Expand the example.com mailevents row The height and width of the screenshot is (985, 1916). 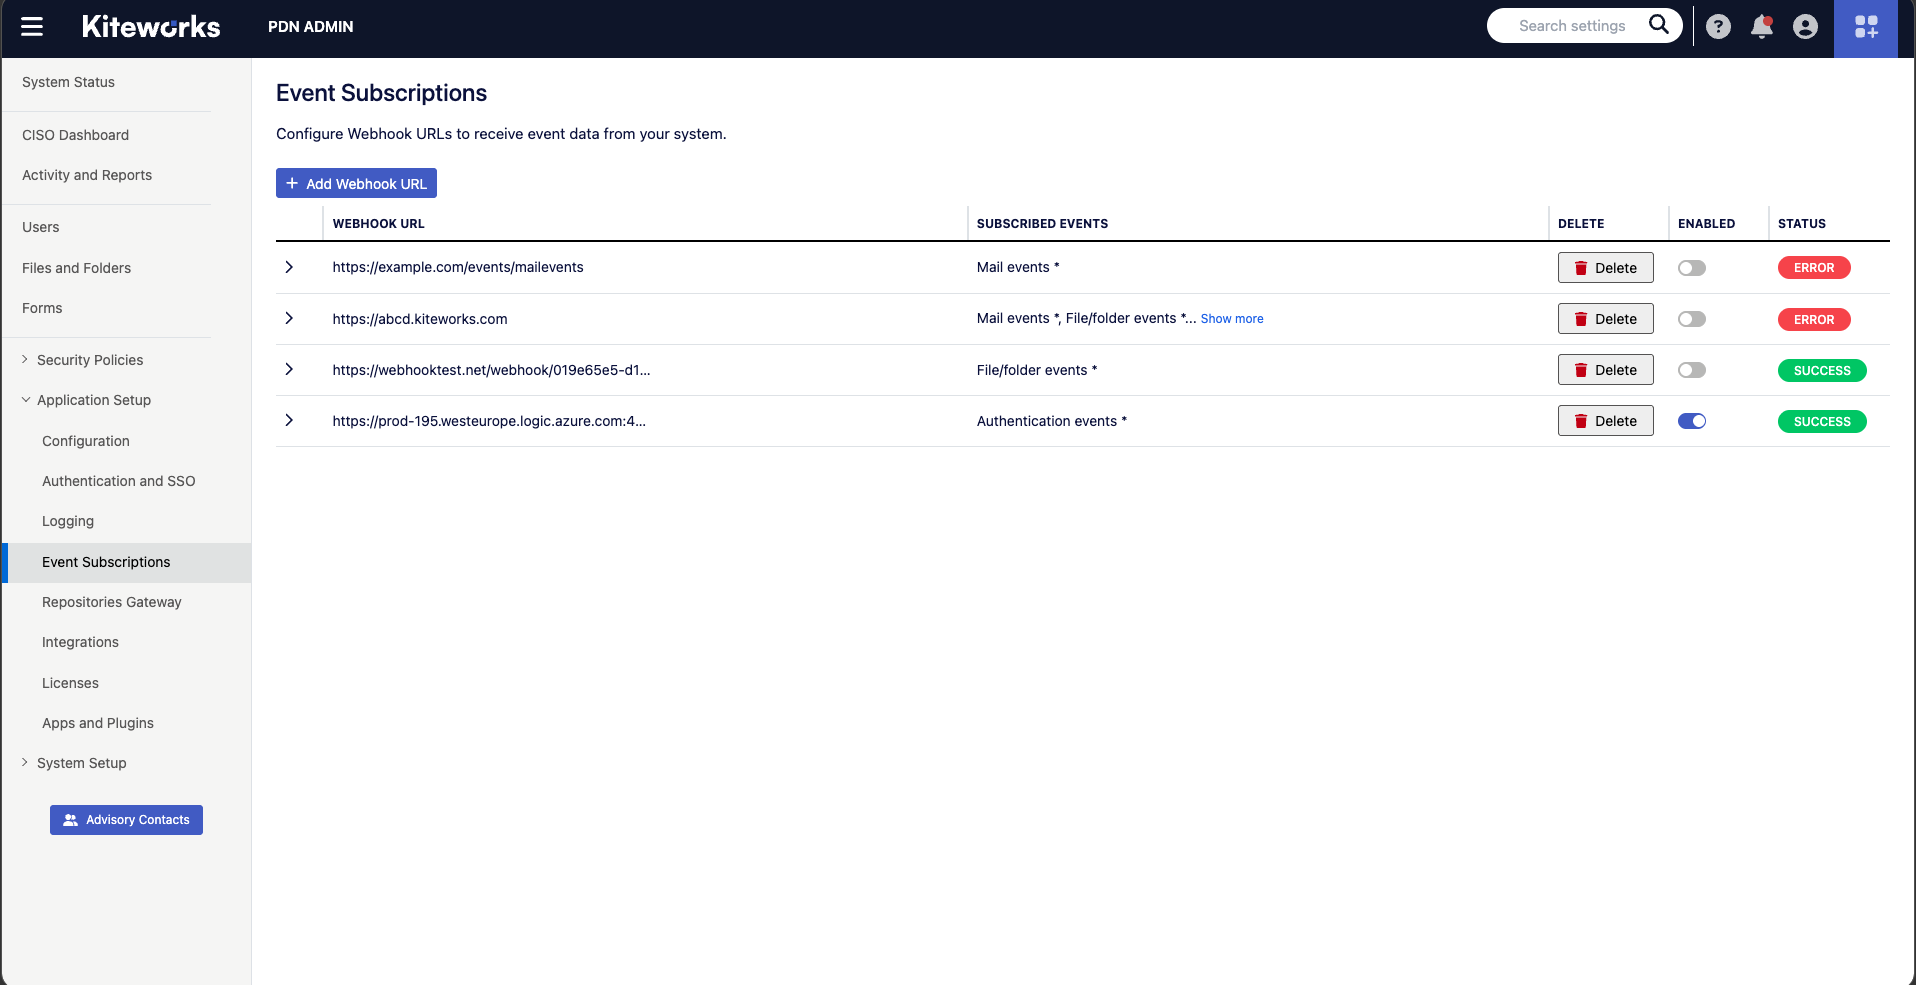pyautogui.click(x=289, y=267)
